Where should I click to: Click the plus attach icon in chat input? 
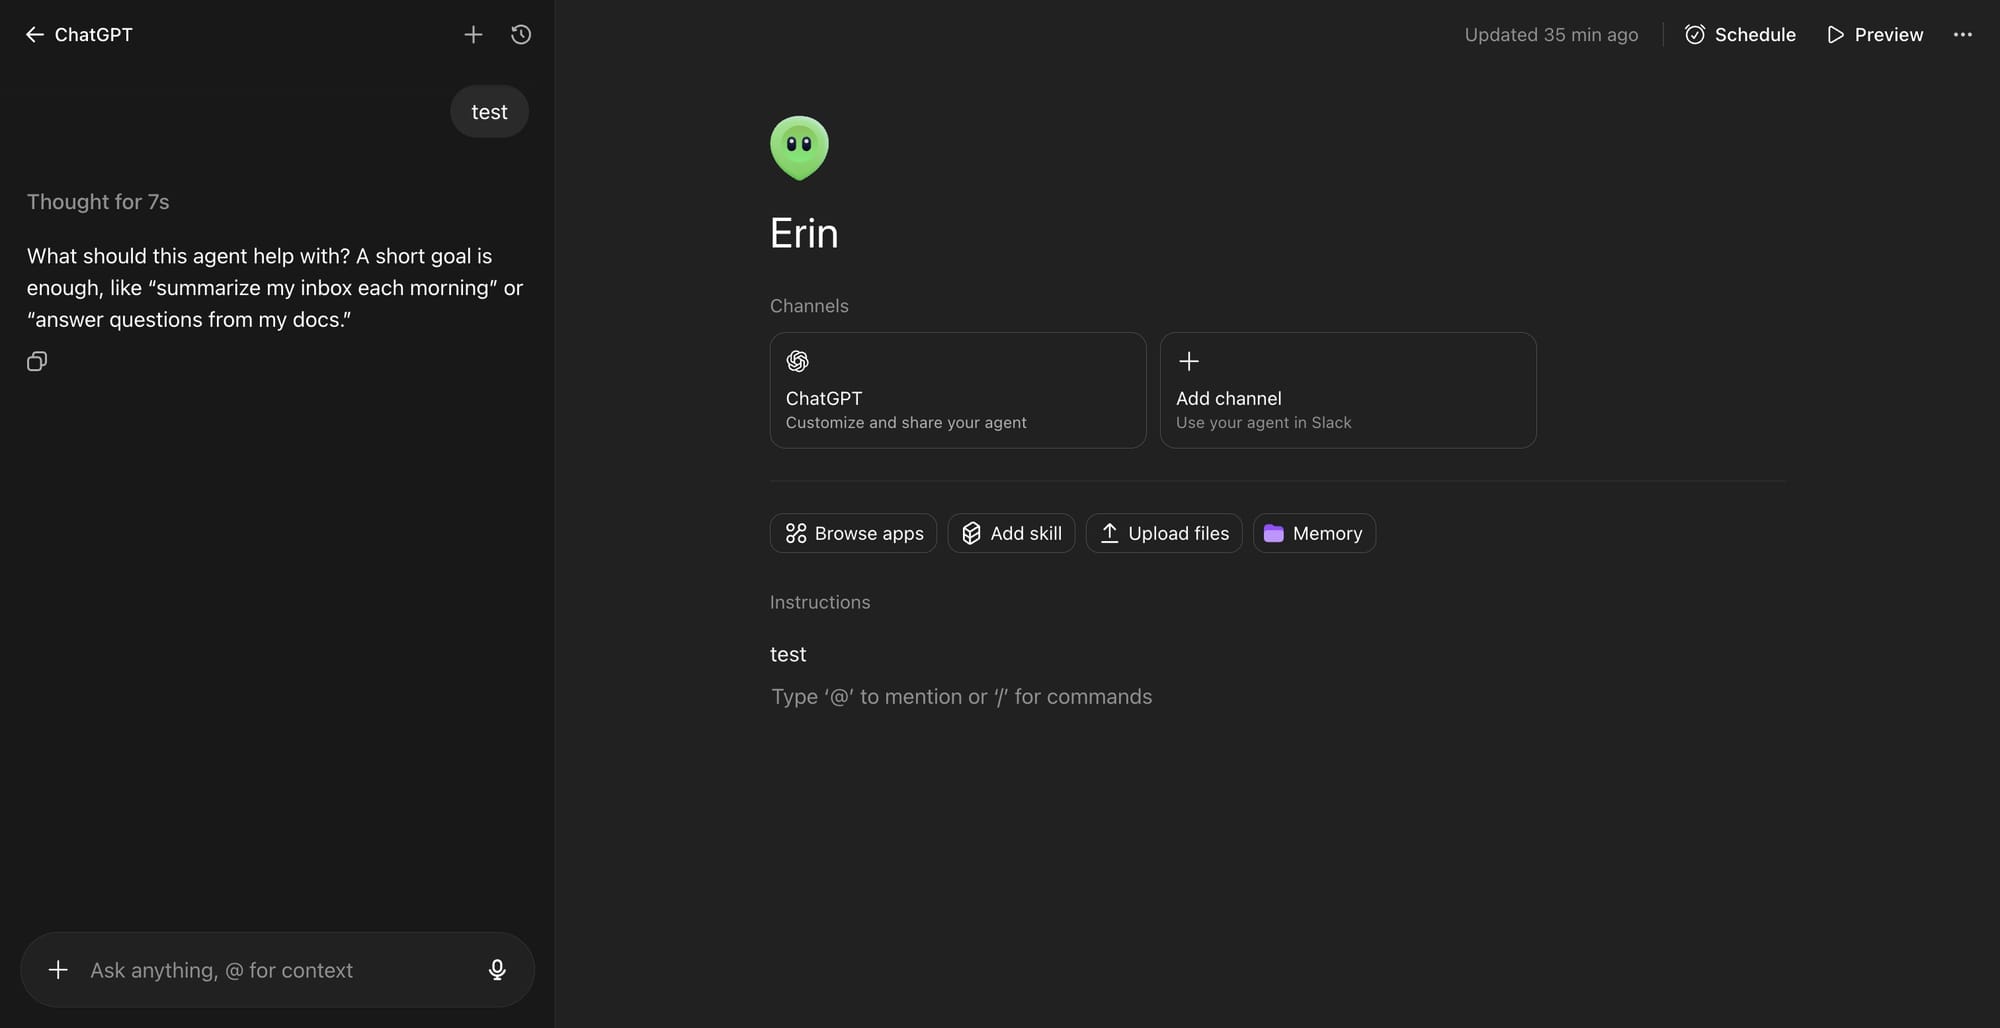coord(58,970)
